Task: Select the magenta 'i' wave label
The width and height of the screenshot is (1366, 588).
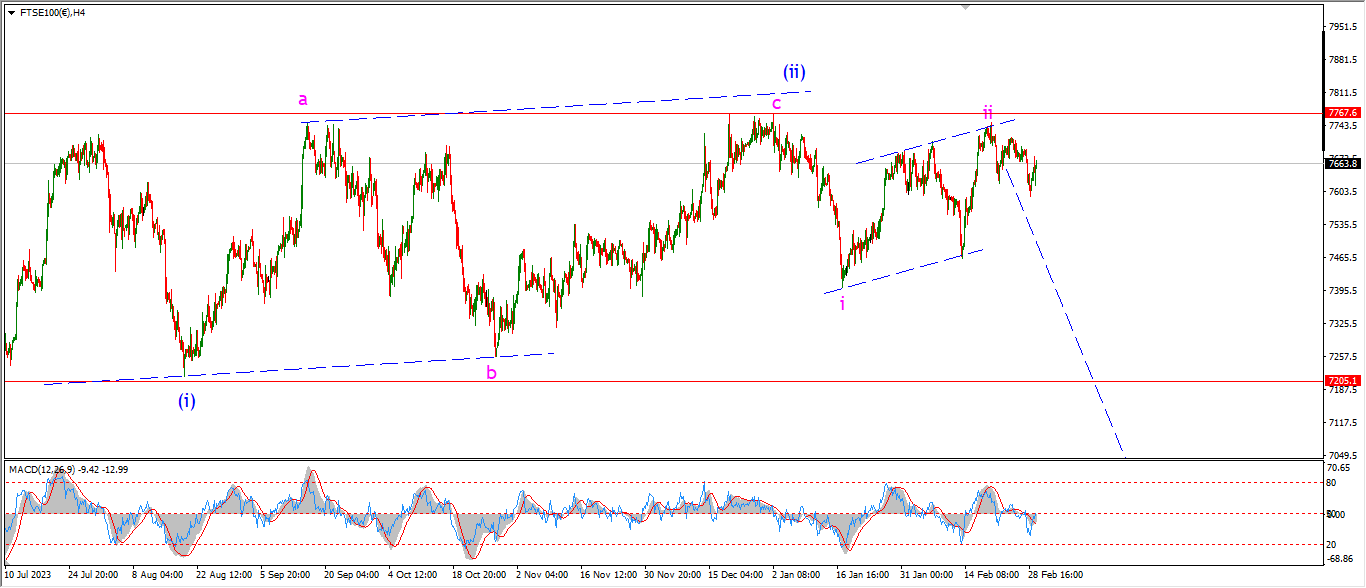Action: [842, 304]
